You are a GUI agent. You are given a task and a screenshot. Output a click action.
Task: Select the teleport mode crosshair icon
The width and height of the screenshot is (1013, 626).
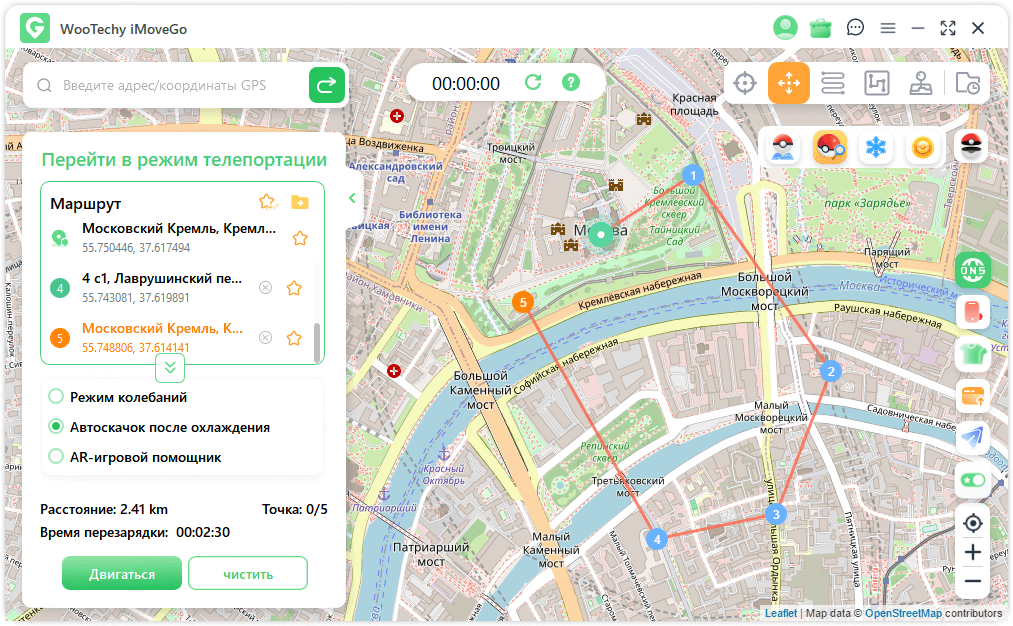[x=745, y=83]
